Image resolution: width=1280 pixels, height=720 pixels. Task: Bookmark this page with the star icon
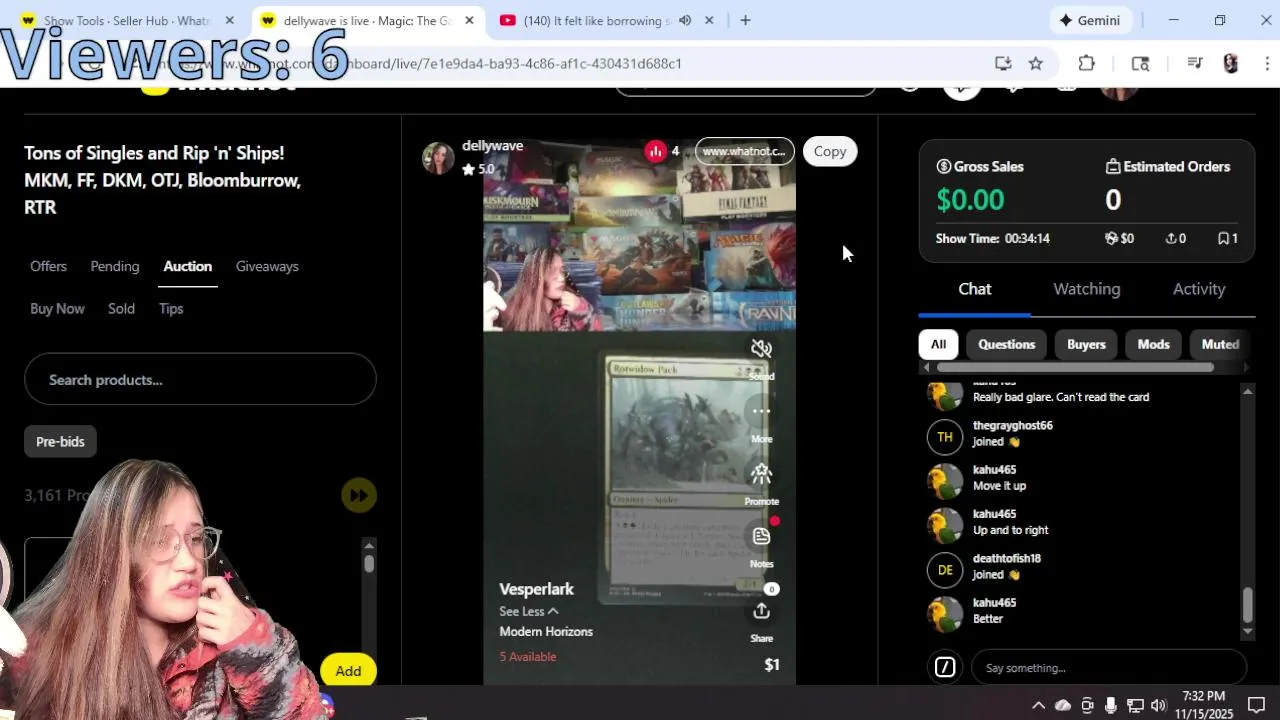click(1036, 63)
